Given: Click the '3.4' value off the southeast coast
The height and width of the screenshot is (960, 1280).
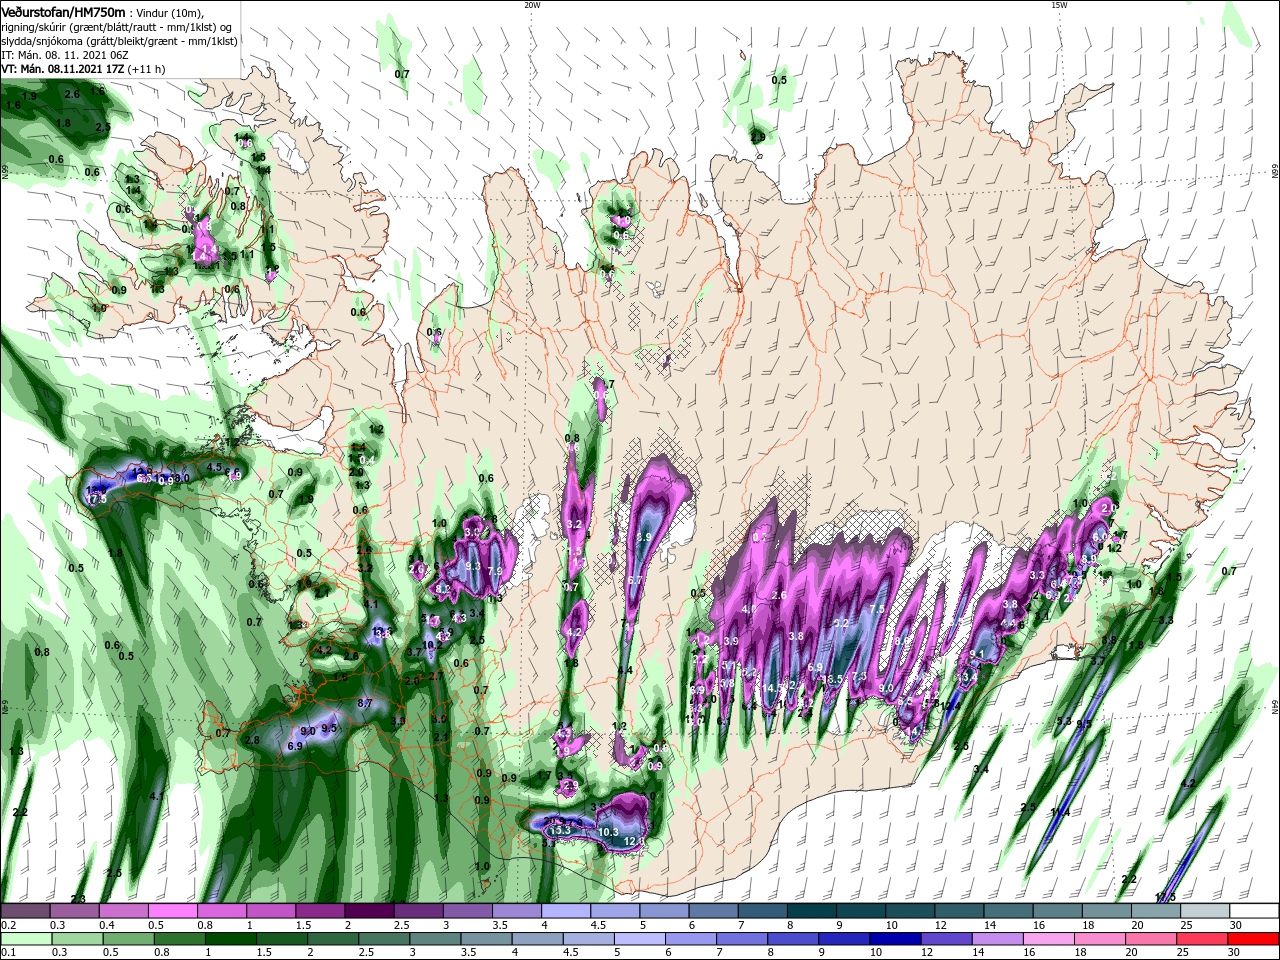Looking at the screenshot, I should click(981, 769).
